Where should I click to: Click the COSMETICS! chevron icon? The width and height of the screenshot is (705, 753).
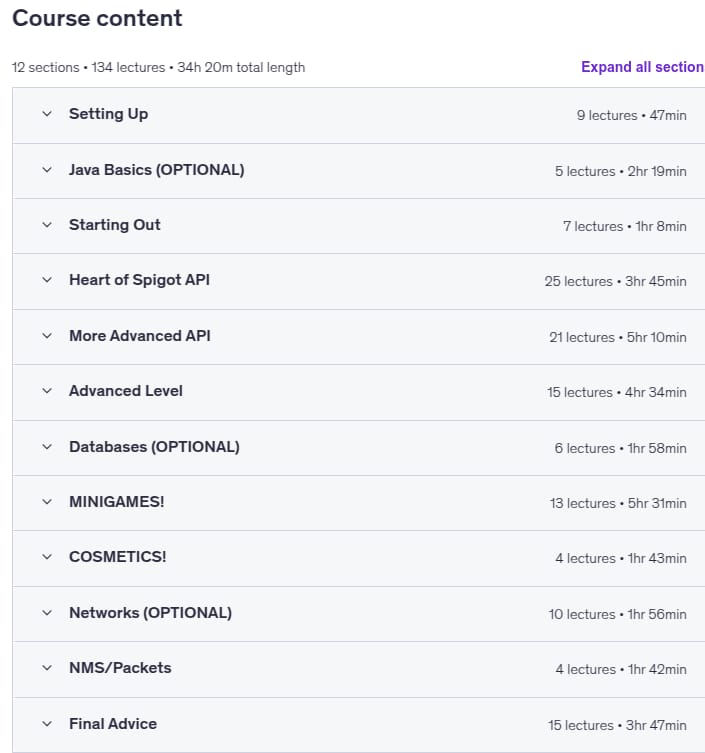(47, 557)
